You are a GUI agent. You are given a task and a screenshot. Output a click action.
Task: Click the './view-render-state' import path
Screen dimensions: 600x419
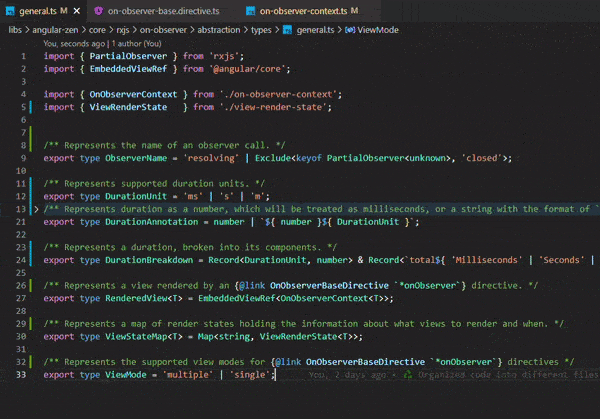pos(276,107)
